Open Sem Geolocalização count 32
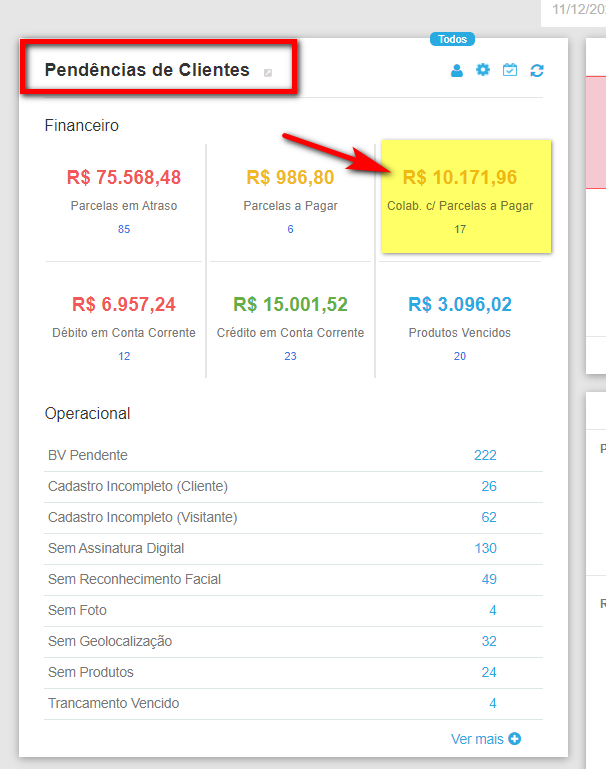The height and width of the screenshot is (769, 606). [x=489, y=641]
